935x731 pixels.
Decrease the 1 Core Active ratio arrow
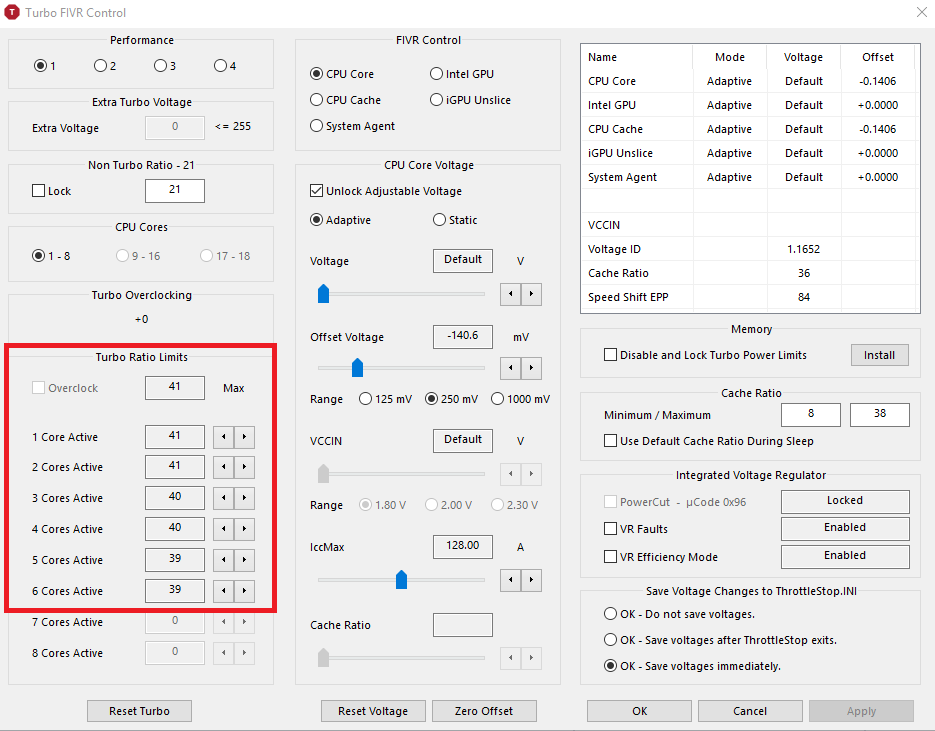(x=224, y=437)
